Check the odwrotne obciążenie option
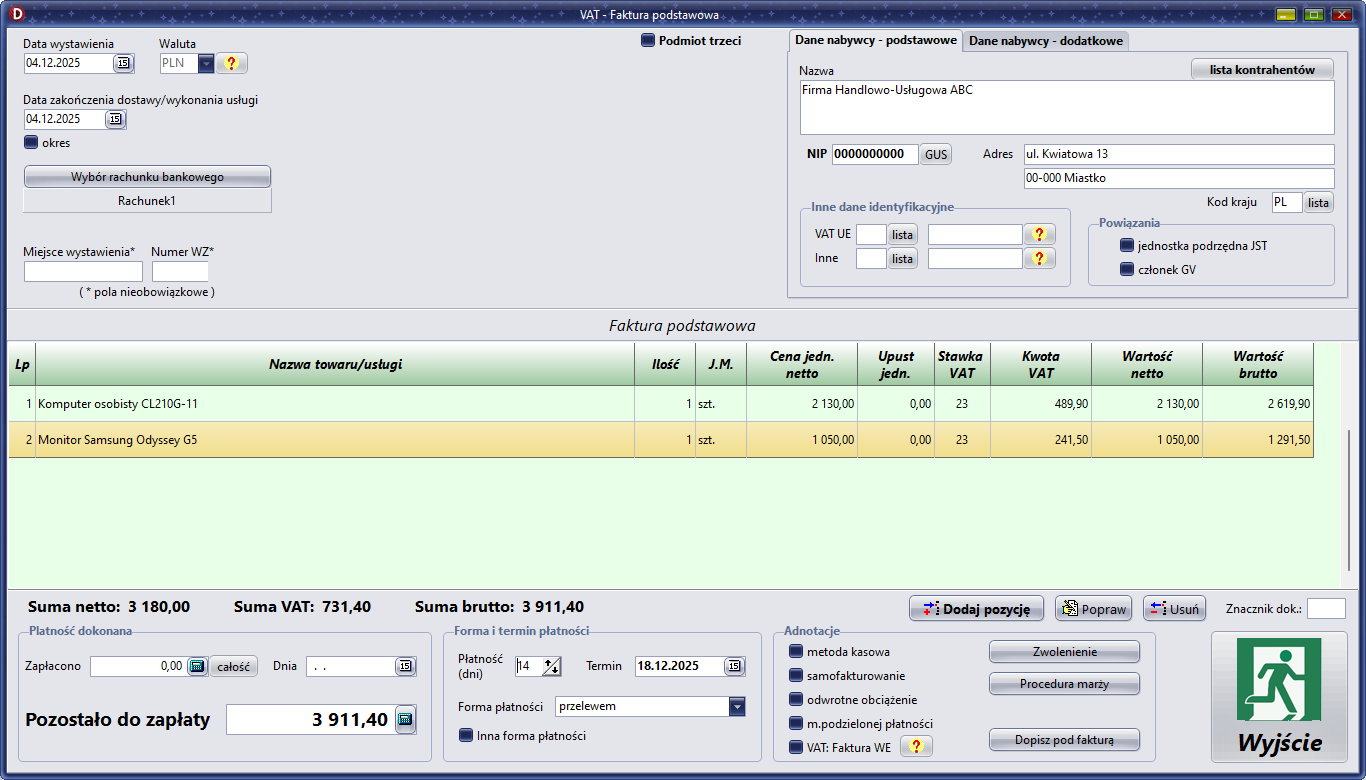The image size is (1366, 780). (796, 700)
